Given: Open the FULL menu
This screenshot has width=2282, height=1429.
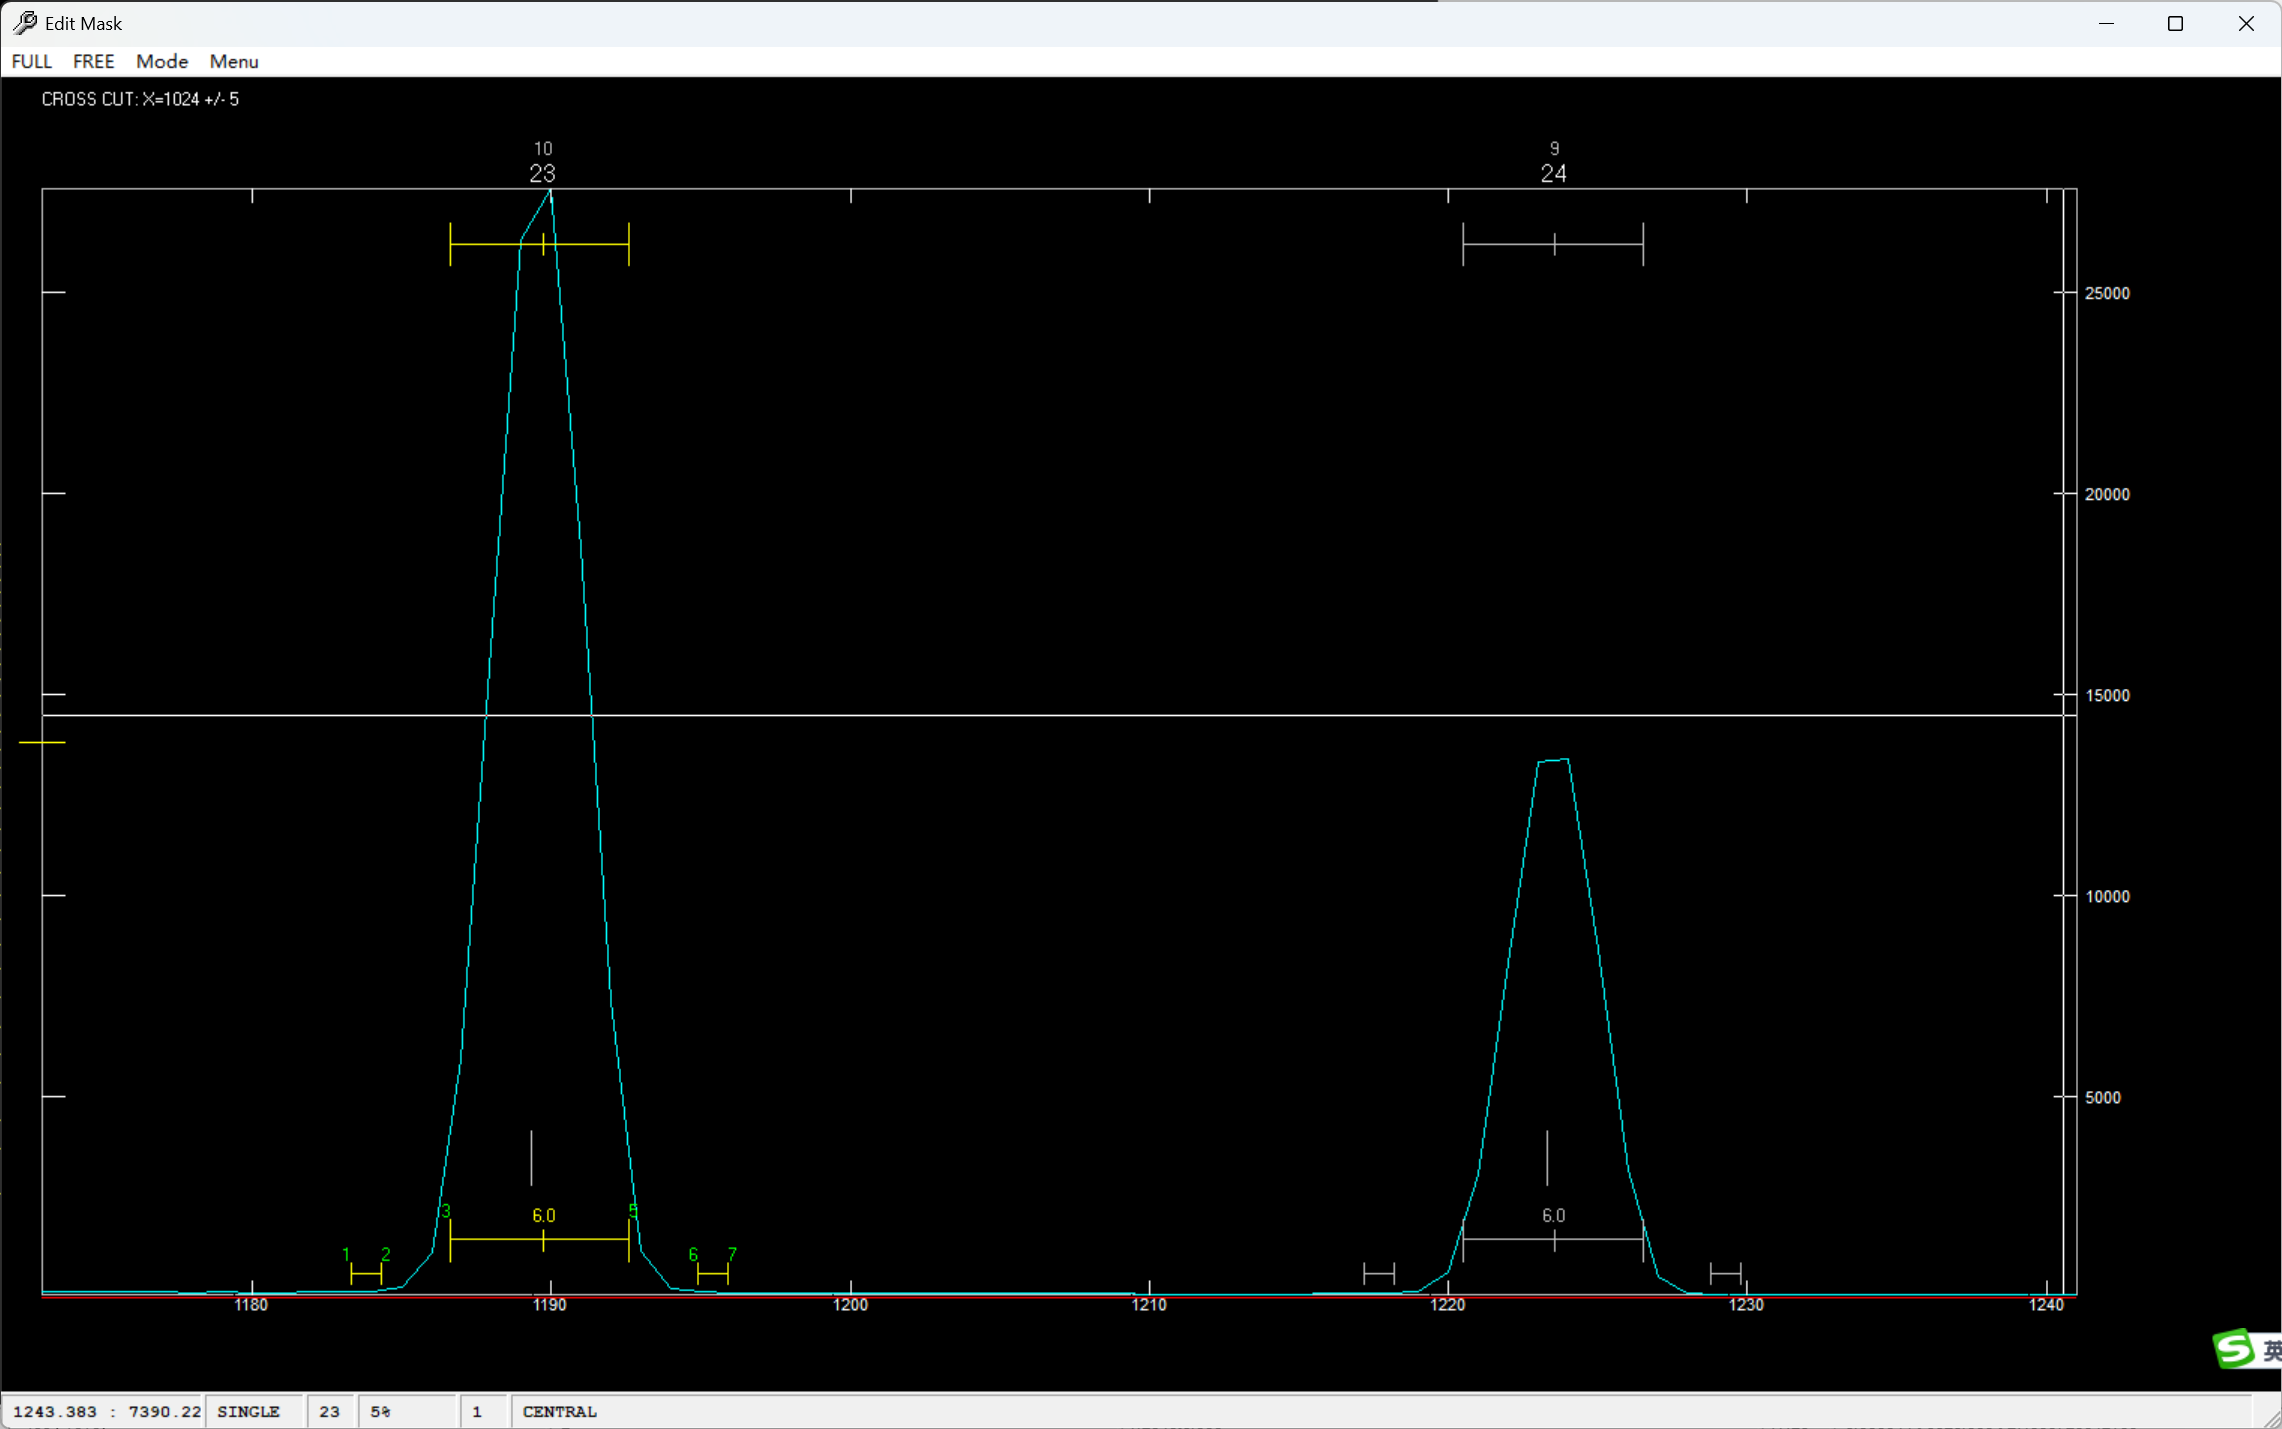Looking at the screenshot, I should click(31, 61).
